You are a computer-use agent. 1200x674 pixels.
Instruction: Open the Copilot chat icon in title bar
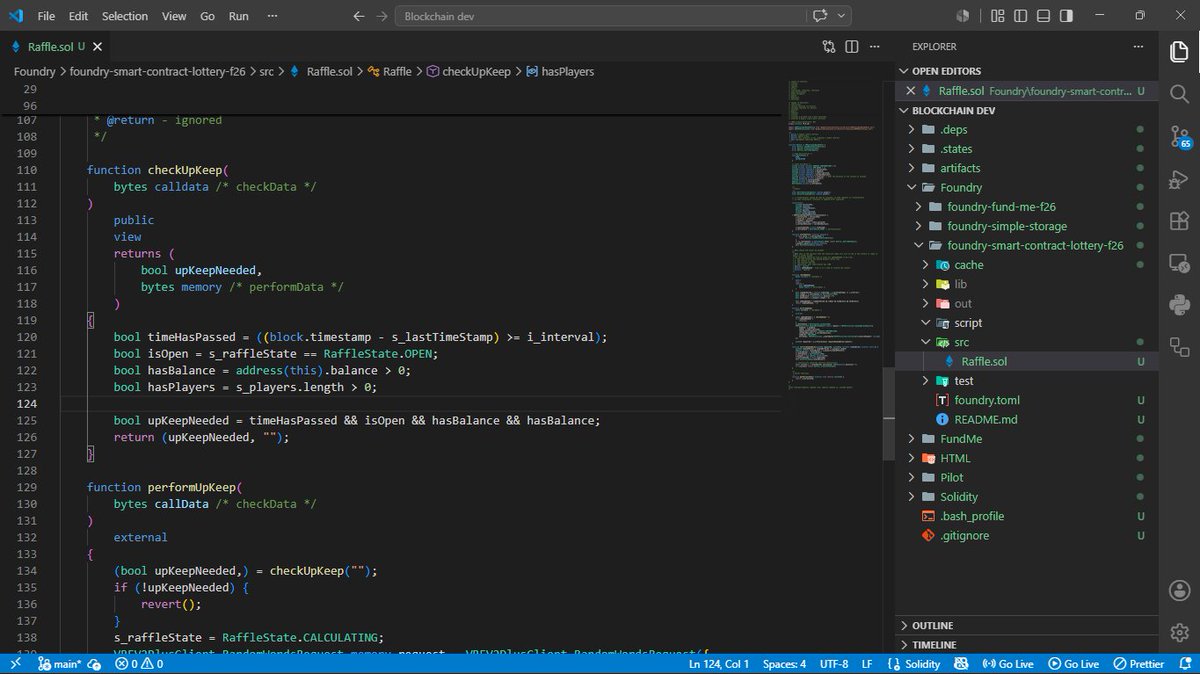[821, 16]
